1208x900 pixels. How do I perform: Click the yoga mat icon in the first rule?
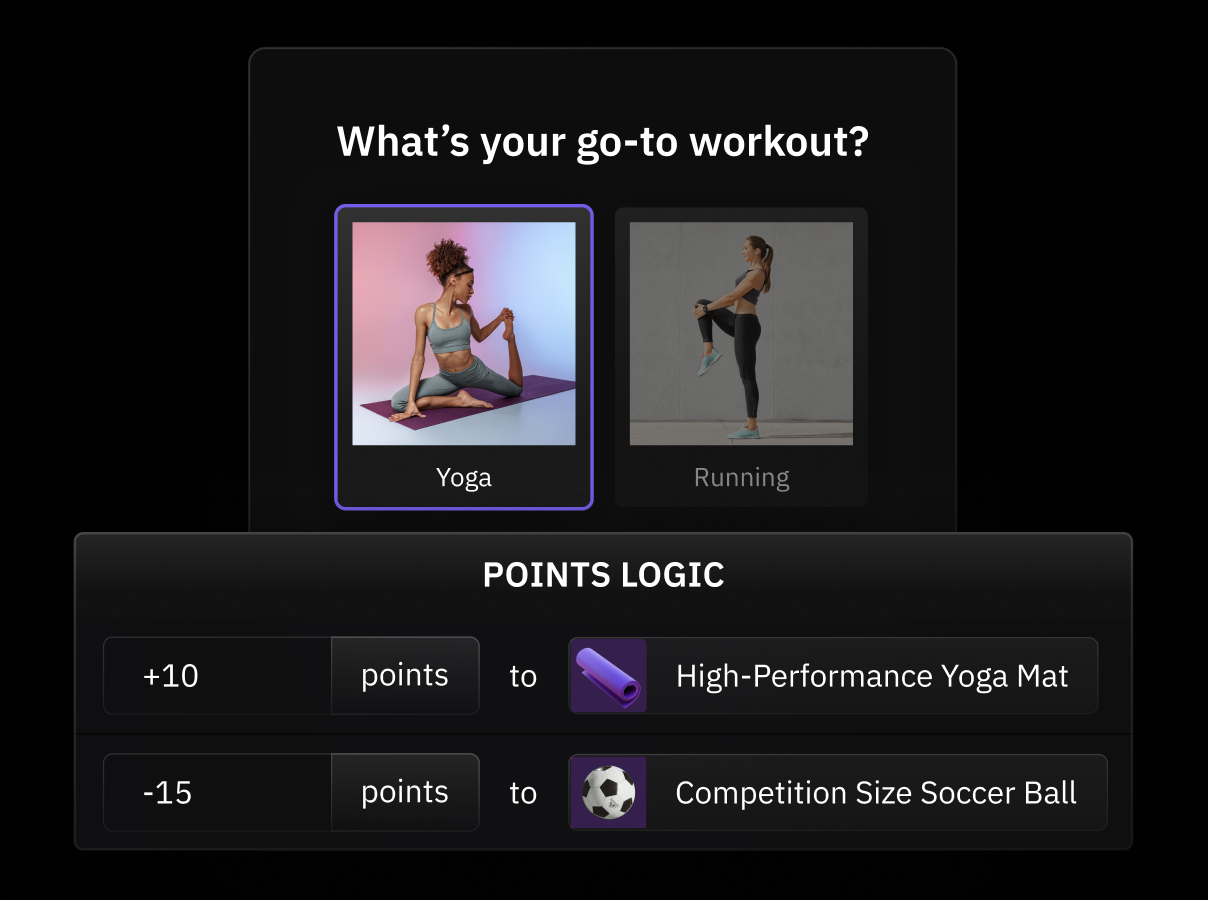click(x=609, y=675)
